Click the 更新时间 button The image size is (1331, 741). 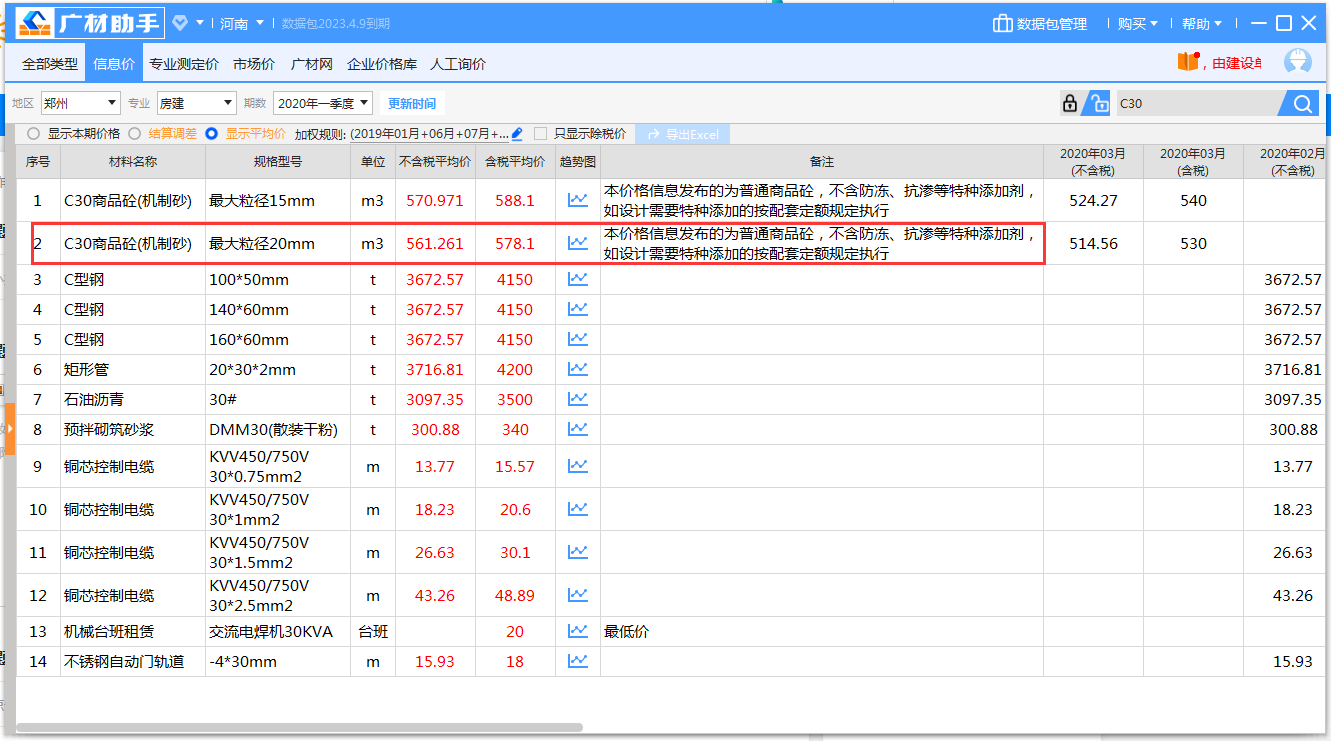[412, 103]
